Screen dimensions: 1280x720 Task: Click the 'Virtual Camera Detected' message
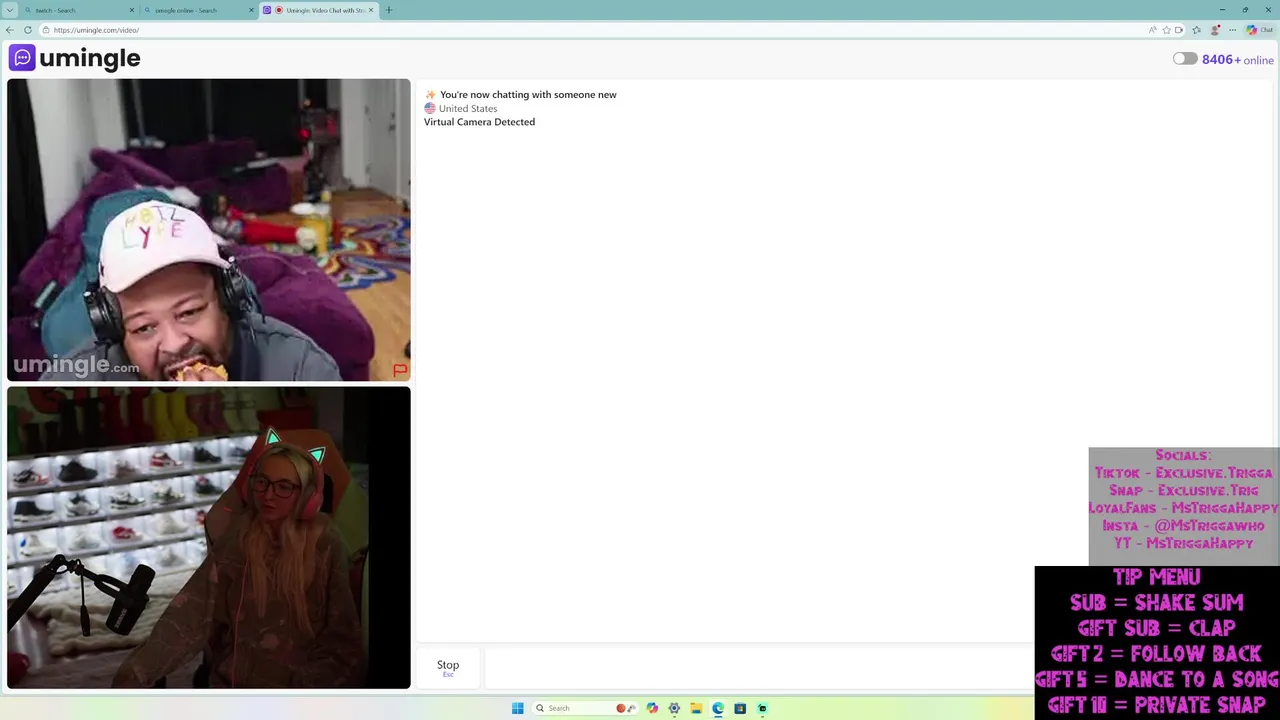coord(479,122)
